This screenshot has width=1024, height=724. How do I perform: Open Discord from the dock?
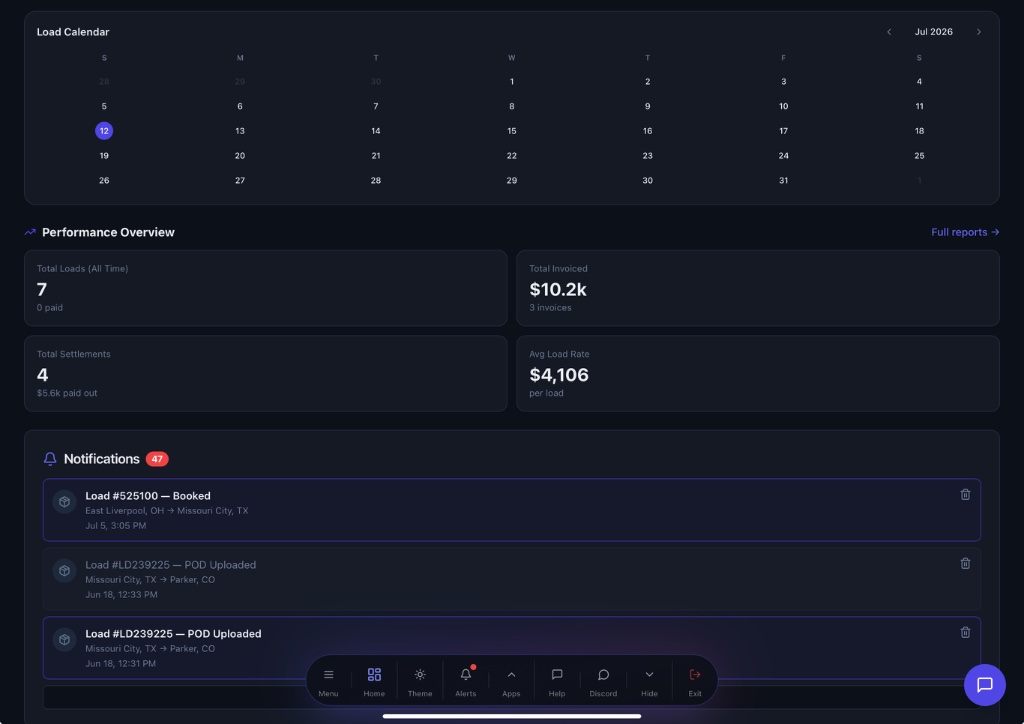pyautogui.click(x=603, y=681)
